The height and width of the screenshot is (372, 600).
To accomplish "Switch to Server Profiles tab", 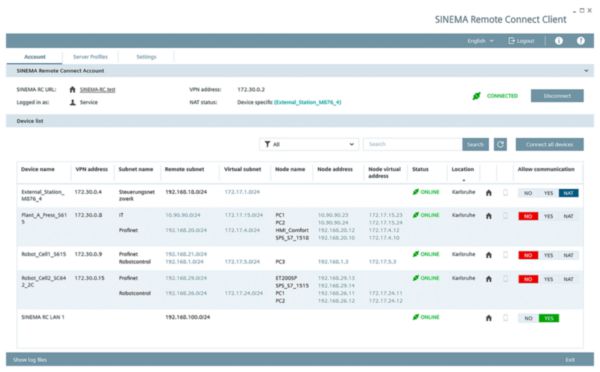I will [x=90, y=57].
